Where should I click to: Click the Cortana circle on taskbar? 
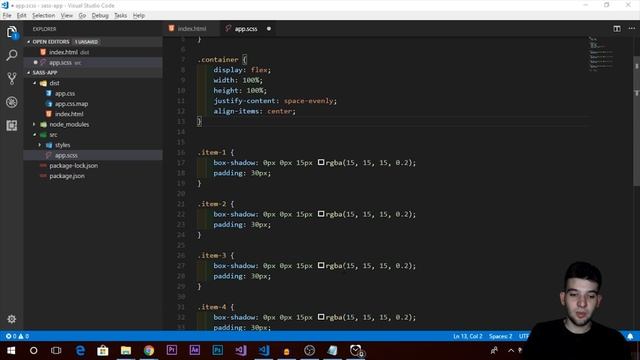[33, 350]
